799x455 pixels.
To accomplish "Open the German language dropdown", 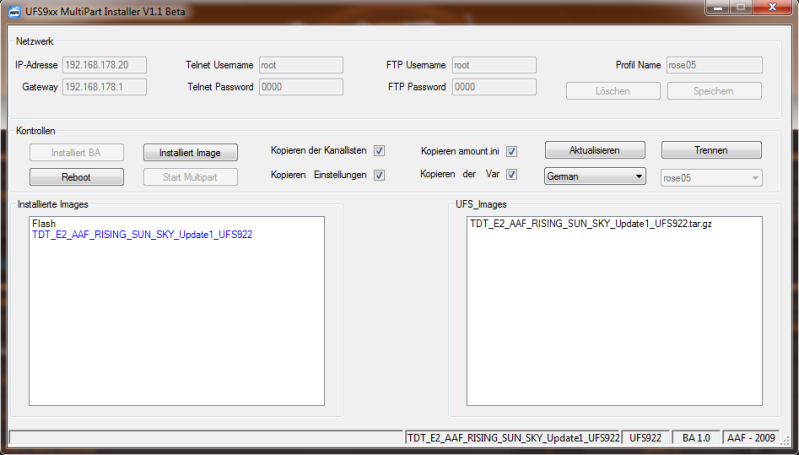I will click(595, 177).
